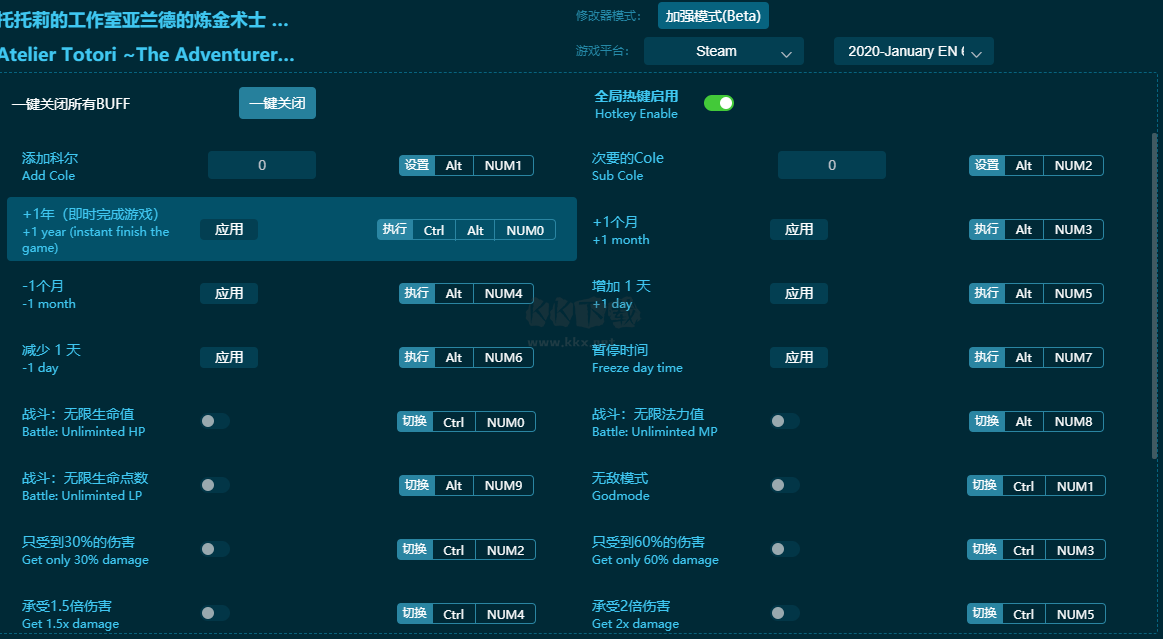The width and height of the screenshot is (1163, 639).
Task: Click NUM8 key of Unlimited MP hotkey
Action: (x=1073, y=422)
